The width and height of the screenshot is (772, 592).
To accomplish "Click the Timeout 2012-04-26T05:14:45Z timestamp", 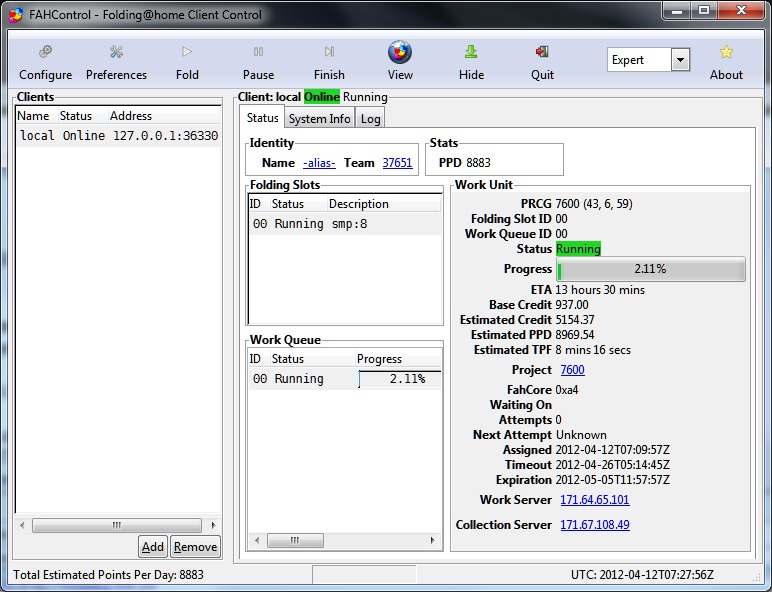I will click(x=612, y=465).
